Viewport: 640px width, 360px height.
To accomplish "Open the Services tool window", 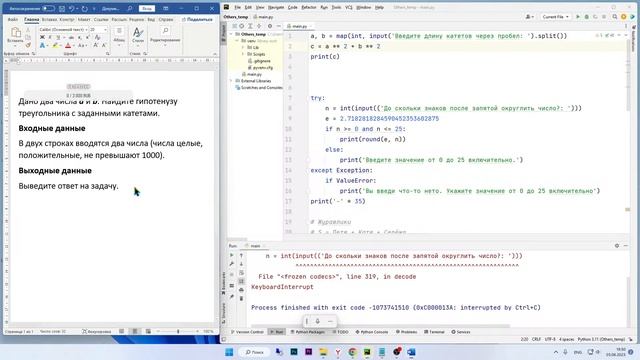I will click(x=461, y=332).
